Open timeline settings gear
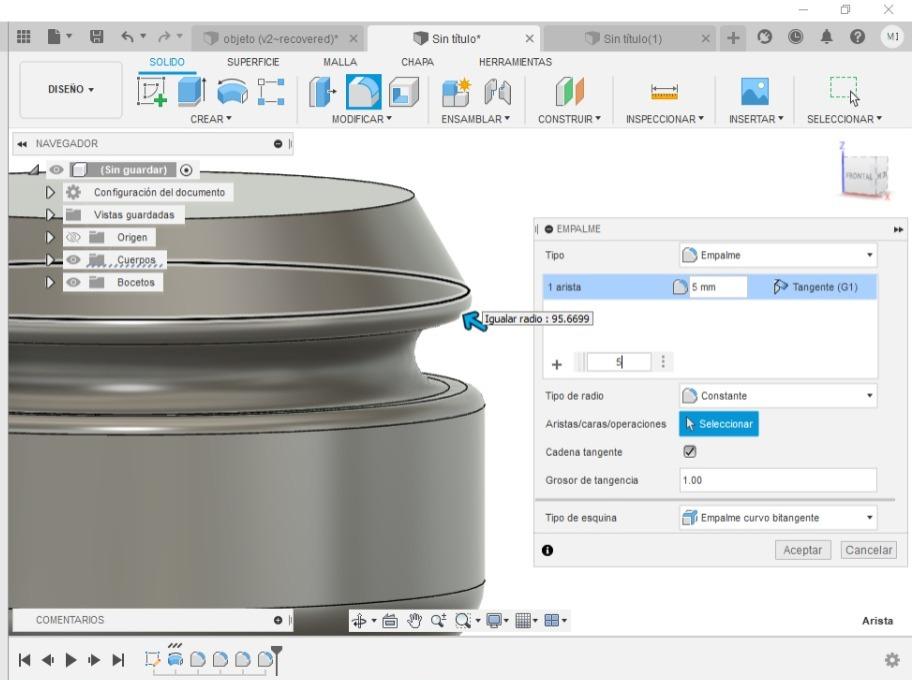912x680 pixels. click(892, 660)
